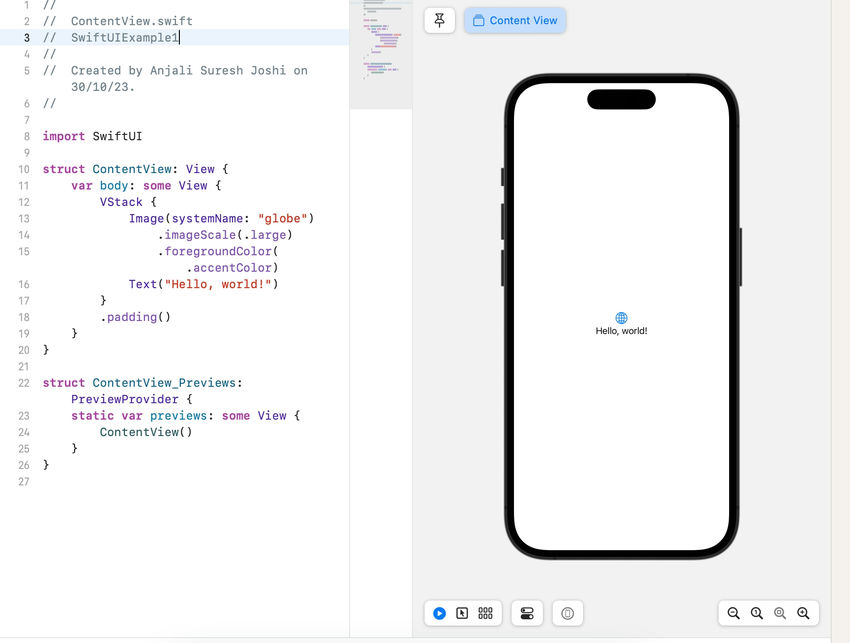Select the globe image in the phone preview

pos(621,318)
